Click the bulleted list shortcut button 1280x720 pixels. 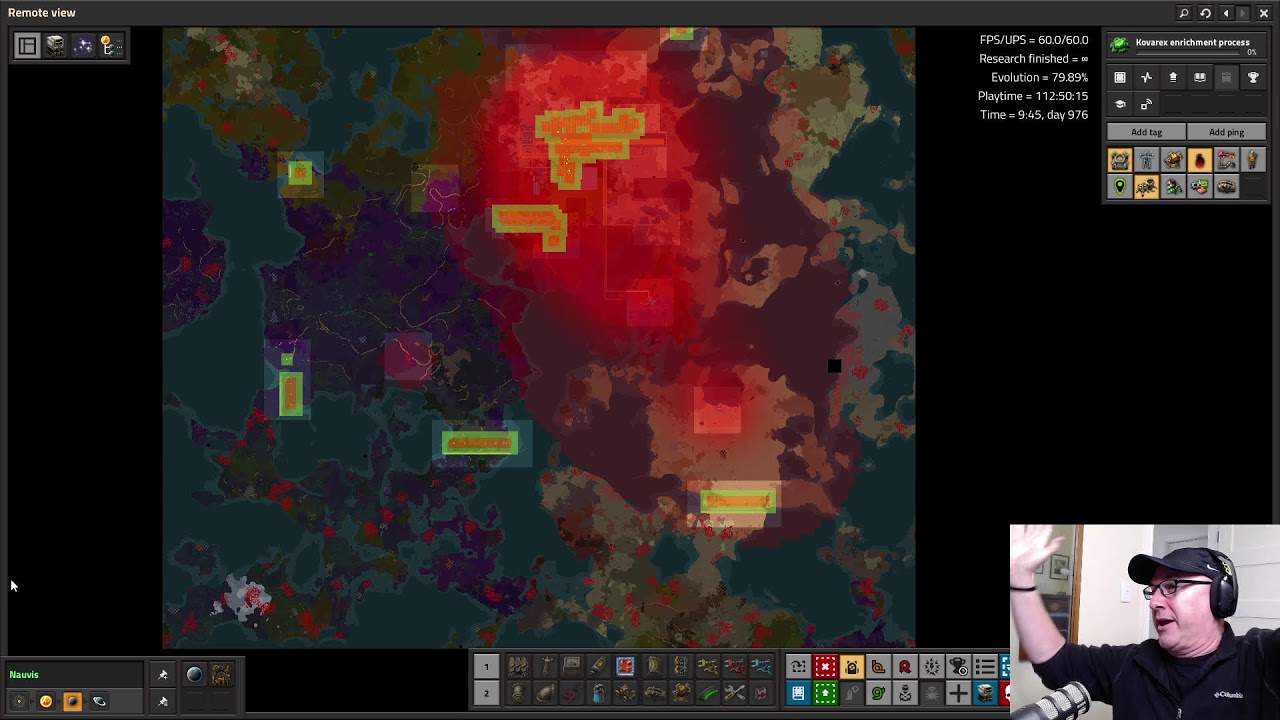pos(985,667)
